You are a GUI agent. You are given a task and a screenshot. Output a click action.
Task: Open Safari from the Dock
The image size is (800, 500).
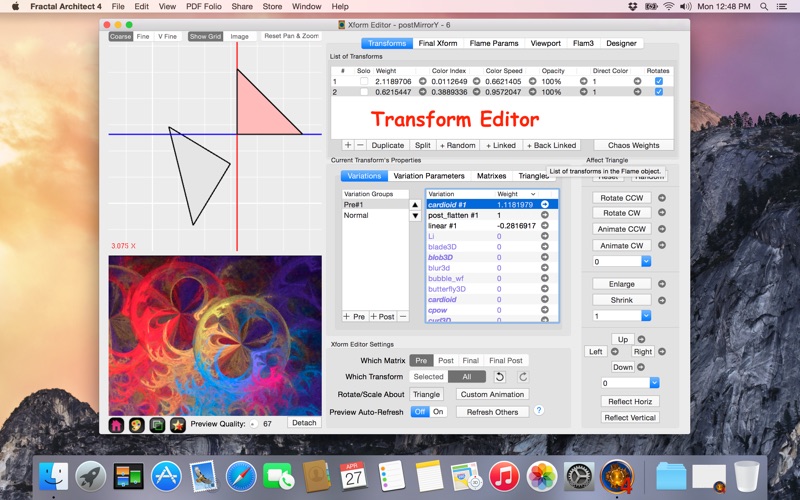[241, 477]
